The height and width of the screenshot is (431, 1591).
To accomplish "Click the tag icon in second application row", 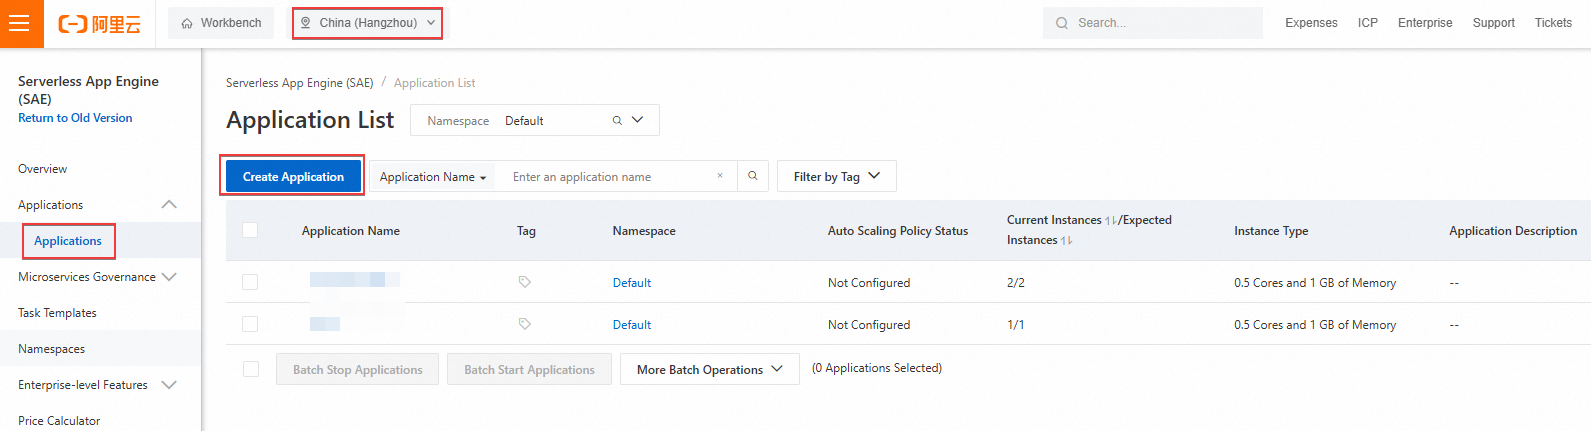I will 525,324.
